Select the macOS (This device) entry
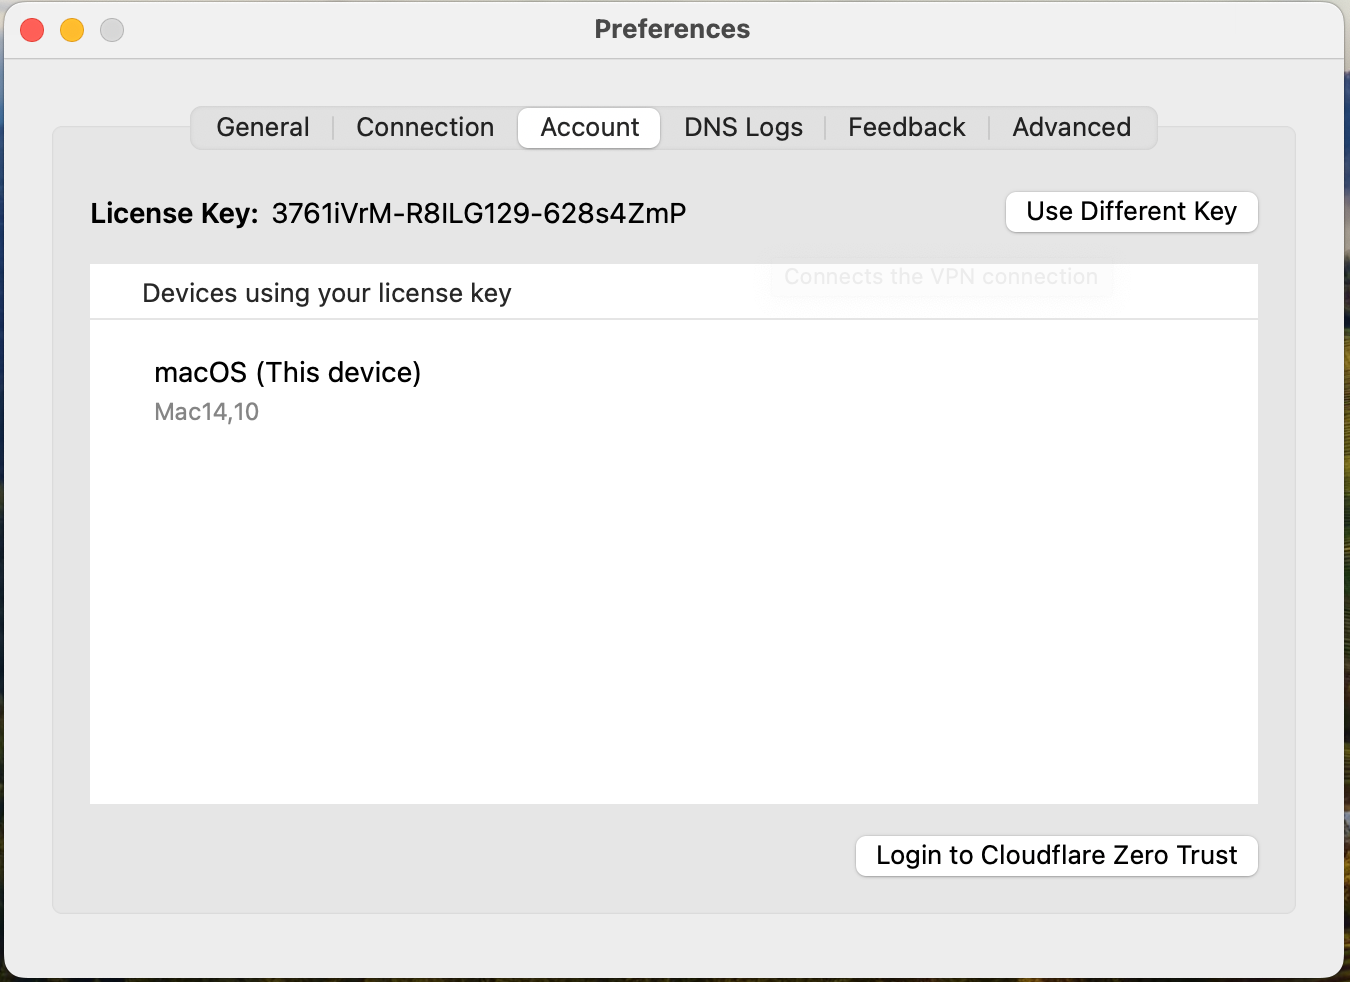 tap(287, 372)
